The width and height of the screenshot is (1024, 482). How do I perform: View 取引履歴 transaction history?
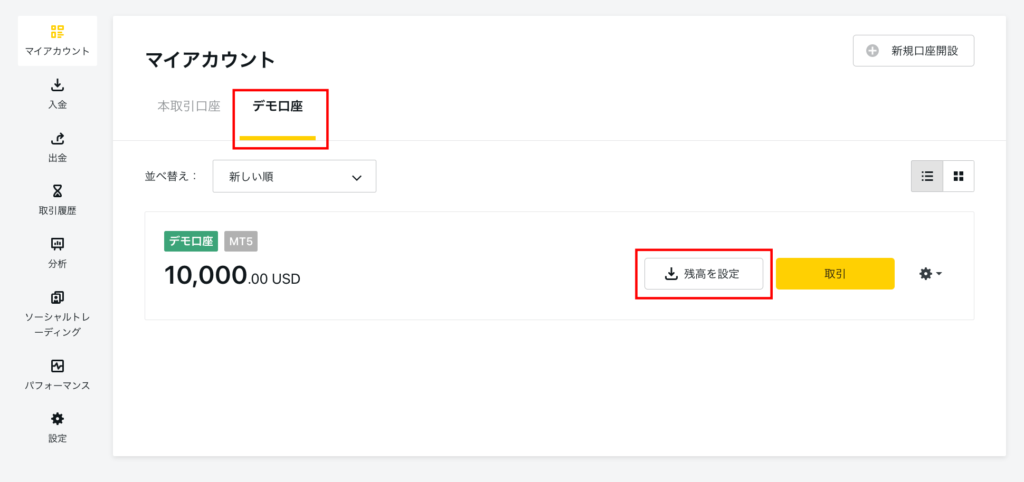[x=57, y=201]
